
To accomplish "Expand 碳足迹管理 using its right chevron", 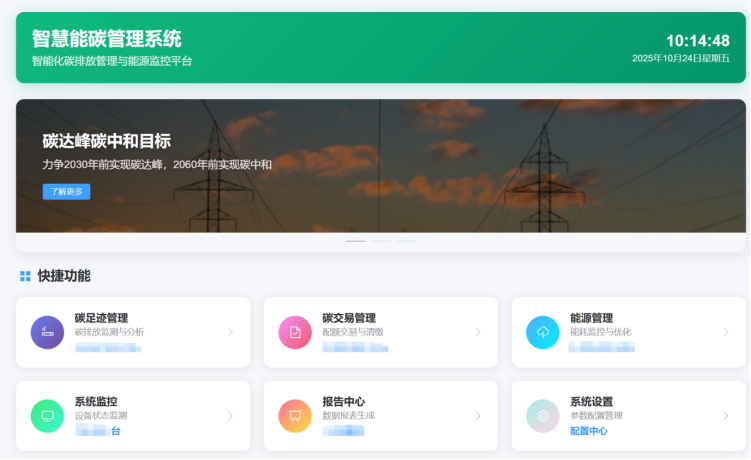I will click(230, 332).
